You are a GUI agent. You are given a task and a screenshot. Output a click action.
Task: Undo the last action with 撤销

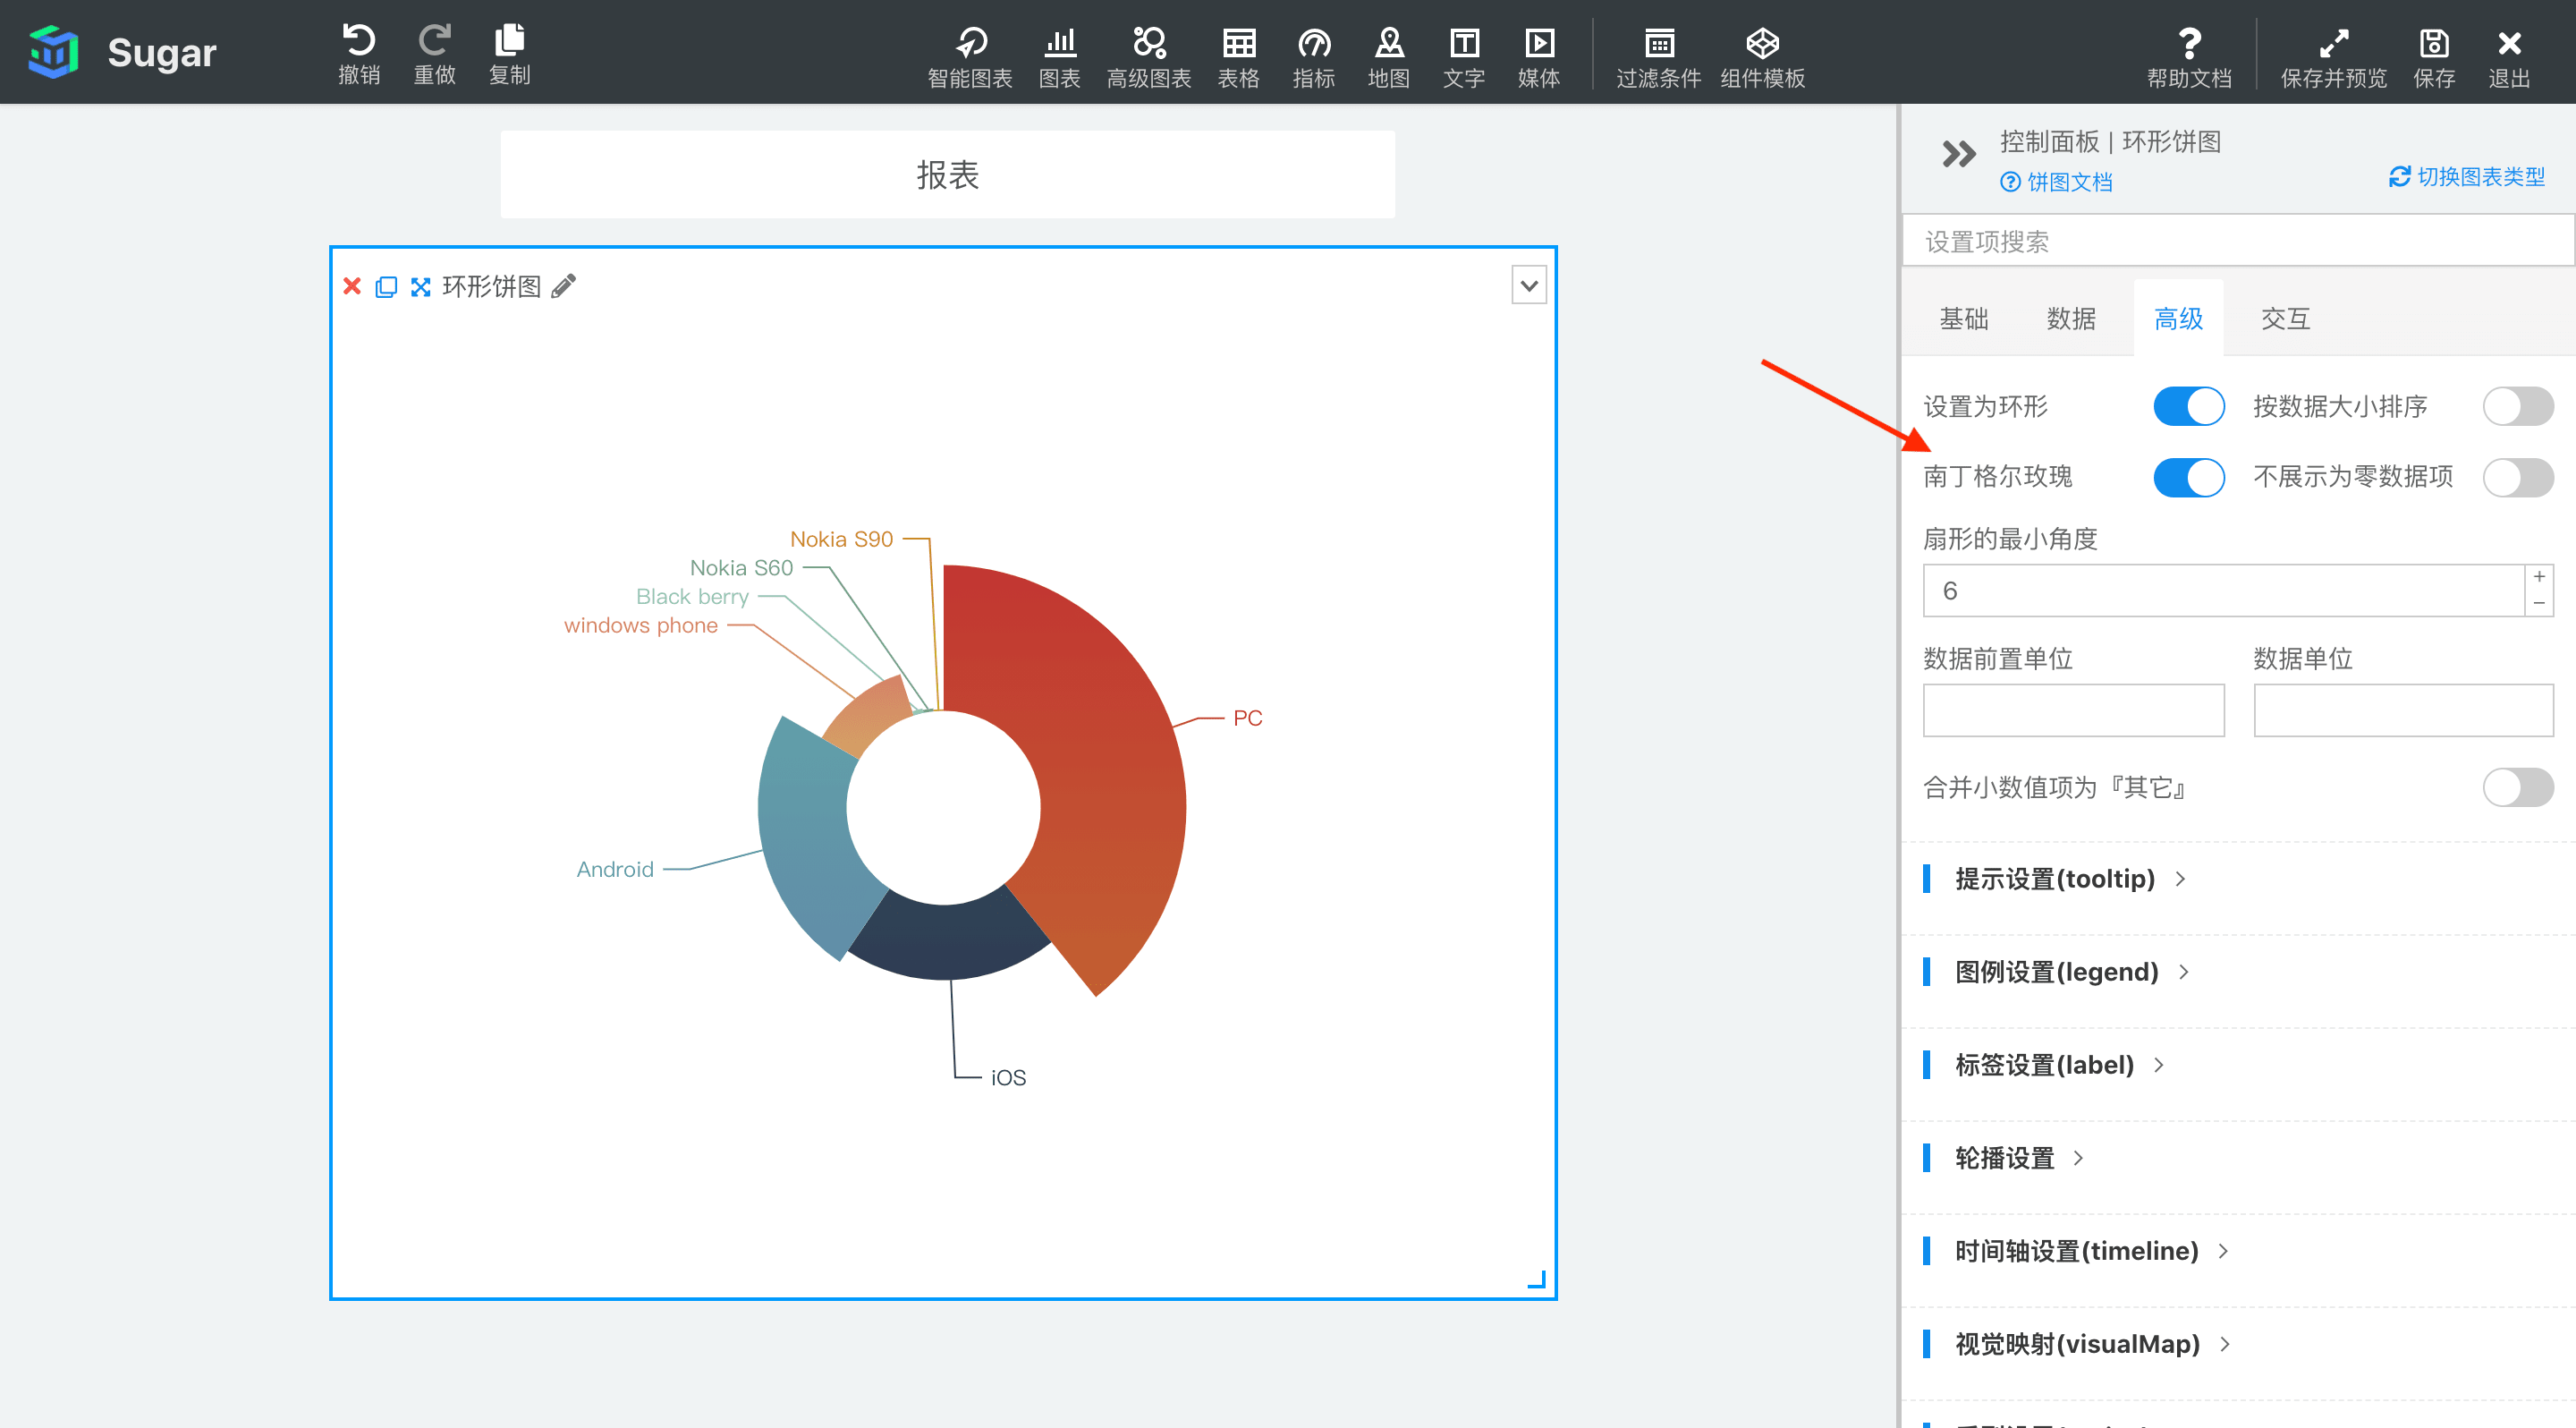[359, 54]
